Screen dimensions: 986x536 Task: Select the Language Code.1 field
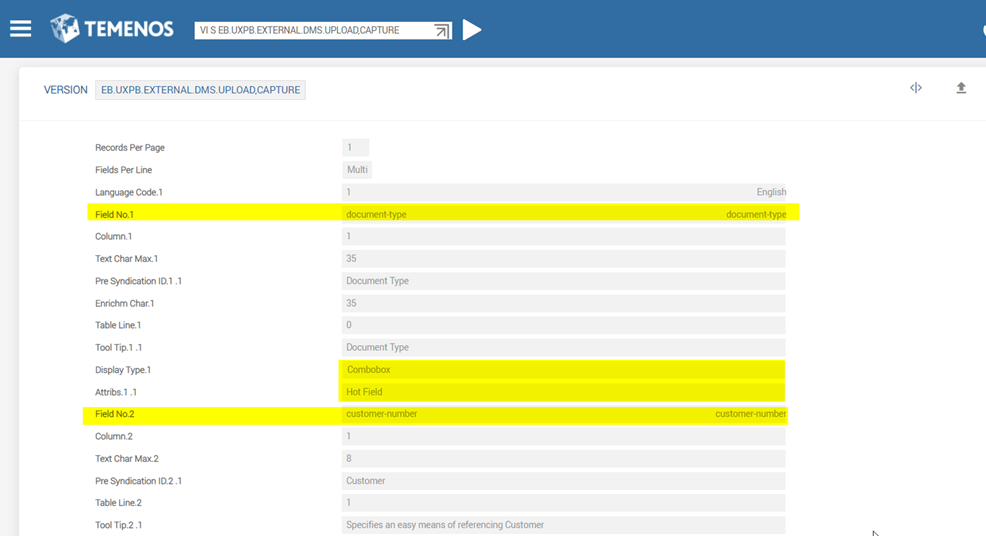pos(562,192)
